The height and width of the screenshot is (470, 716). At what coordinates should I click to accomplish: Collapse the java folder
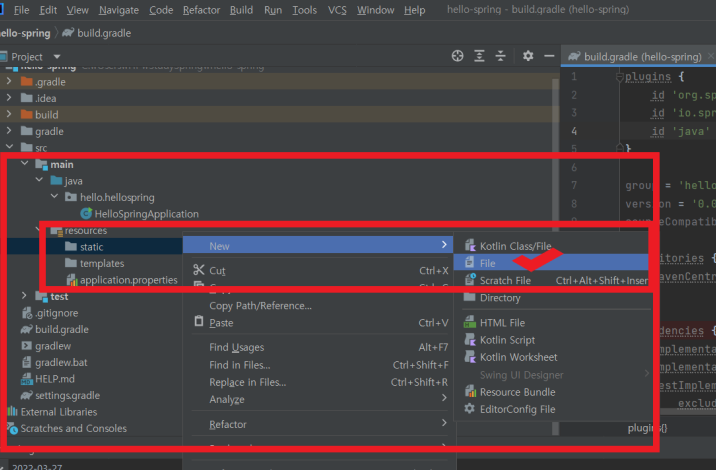click(39, 180)
